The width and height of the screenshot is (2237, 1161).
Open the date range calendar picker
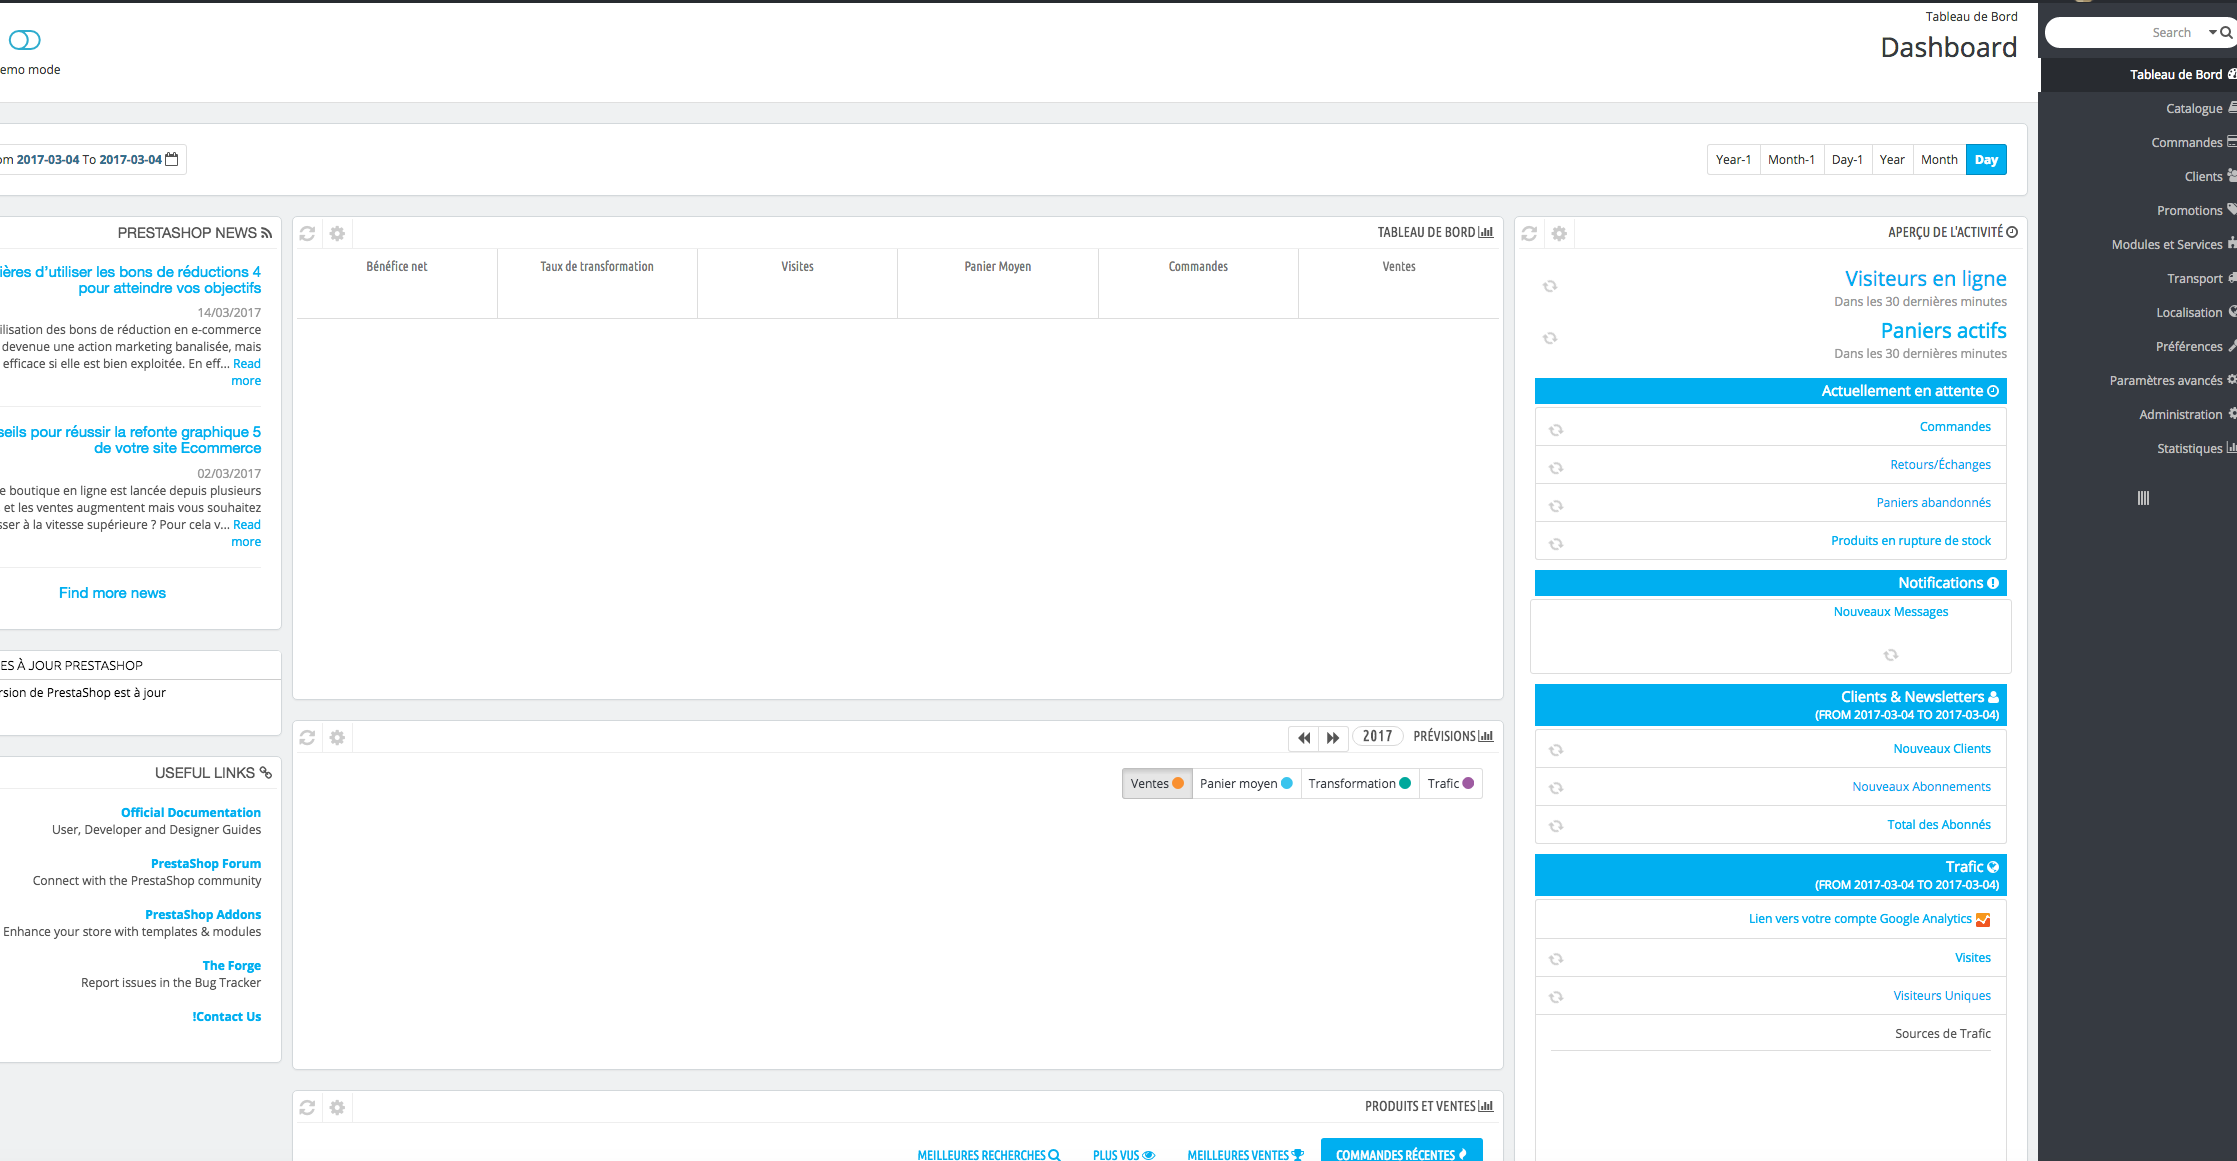(x=171, y=159)
